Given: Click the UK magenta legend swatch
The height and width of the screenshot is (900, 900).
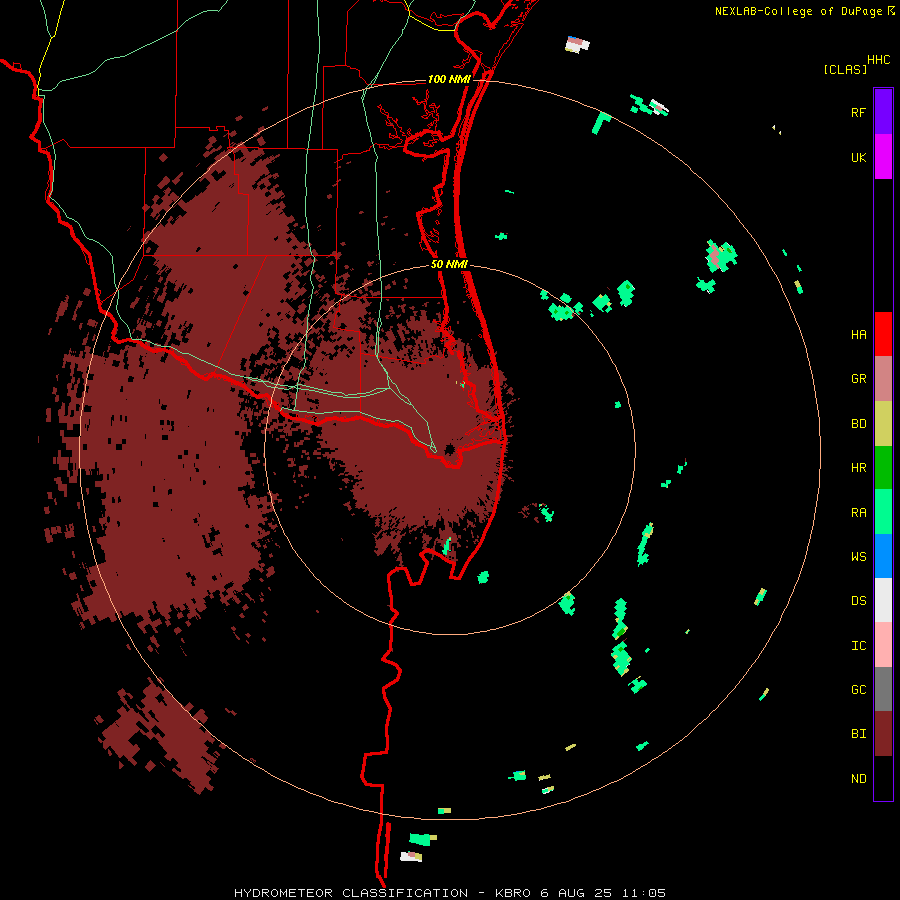Looking at the screenshot, I should (x=883, y=157).
